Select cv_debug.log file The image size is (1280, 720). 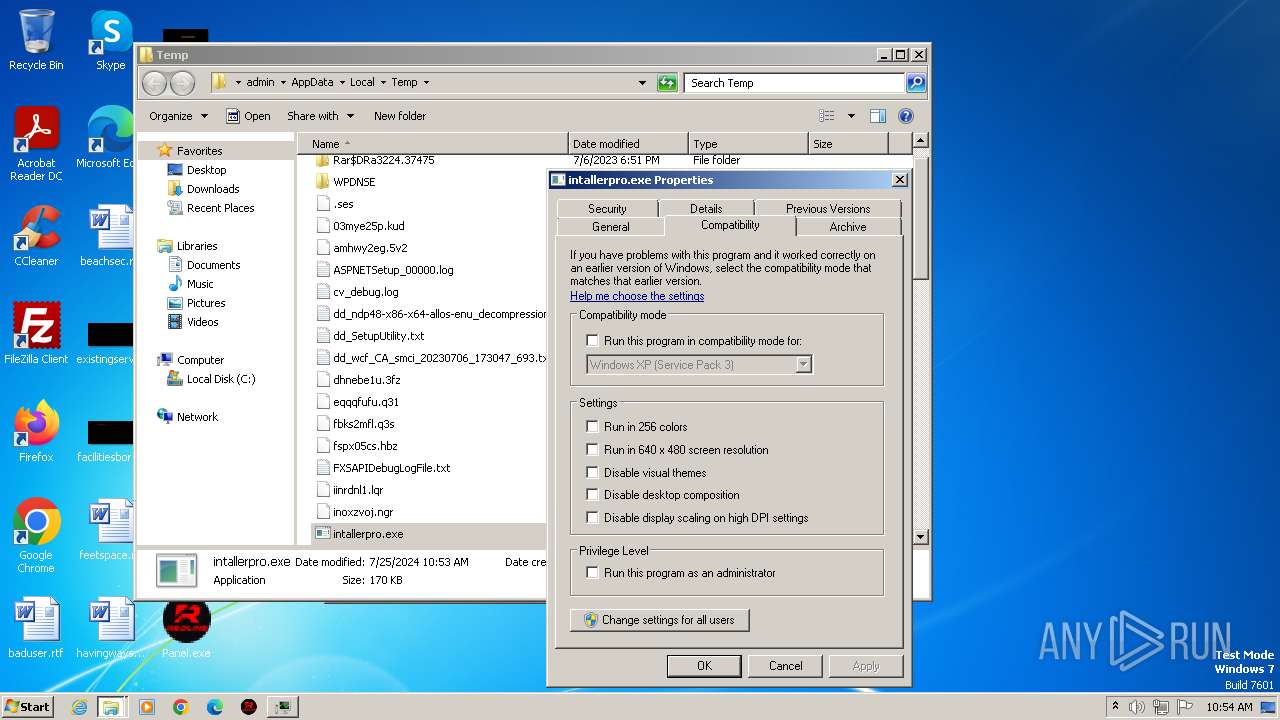pos(366,292)
